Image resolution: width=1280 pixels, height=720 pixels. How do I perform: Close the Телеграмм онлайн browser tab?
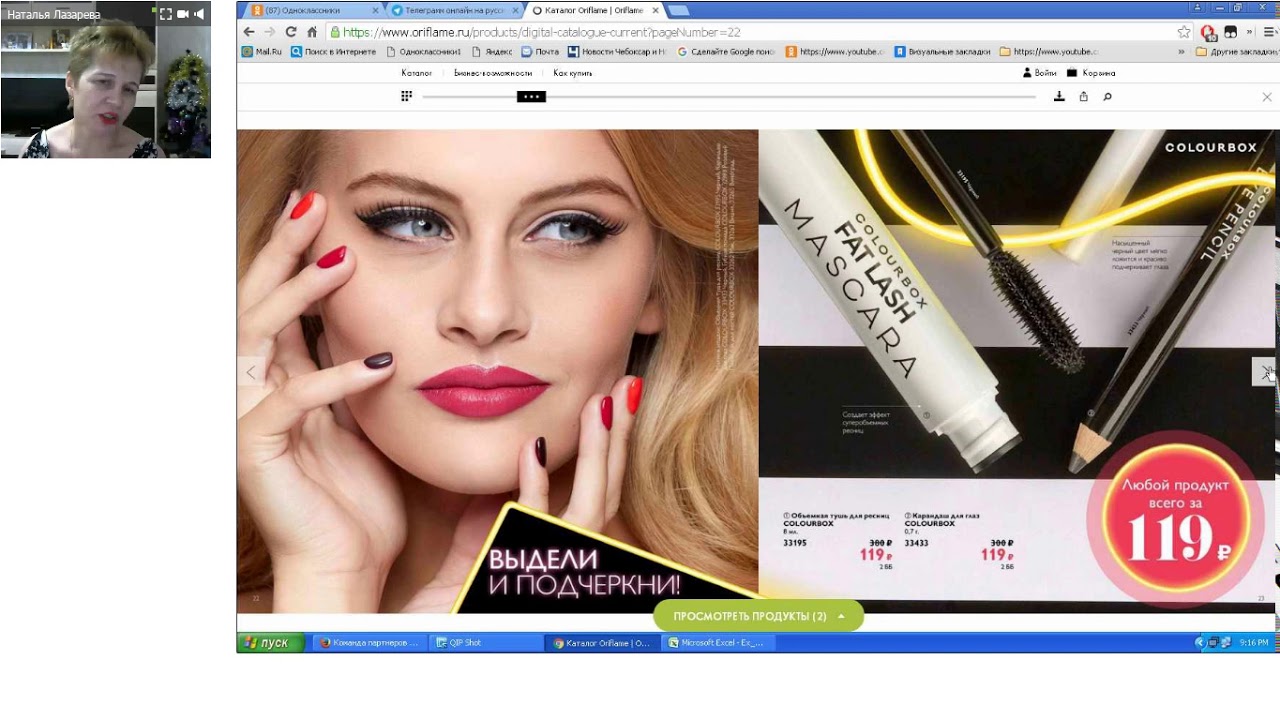(x=514, y=10)
